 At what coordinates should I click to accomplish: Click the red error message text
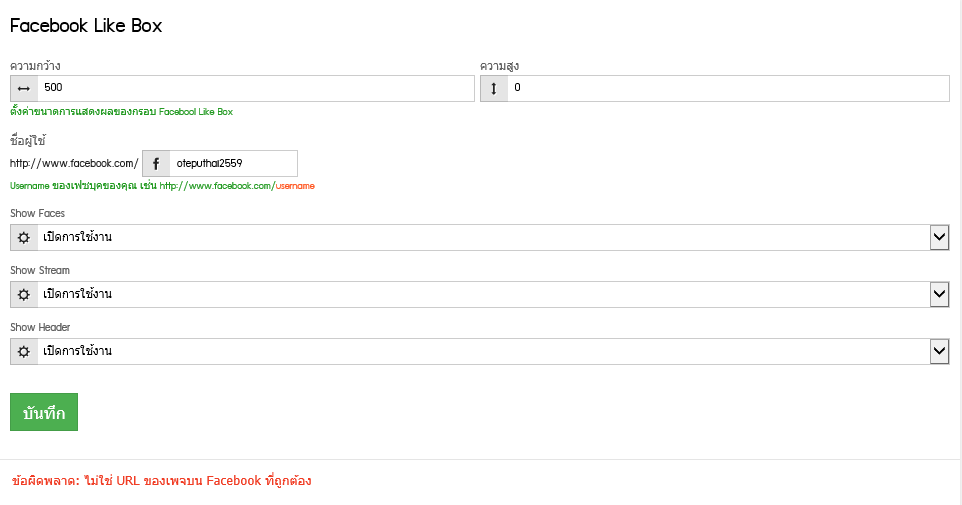click(161, 480)
